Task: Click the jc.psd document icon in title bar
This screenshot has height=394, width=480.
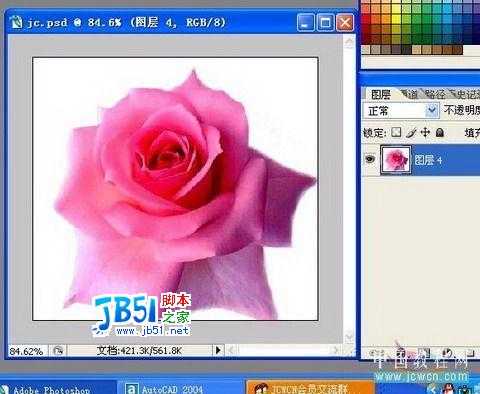Action: tap(16, 23)
